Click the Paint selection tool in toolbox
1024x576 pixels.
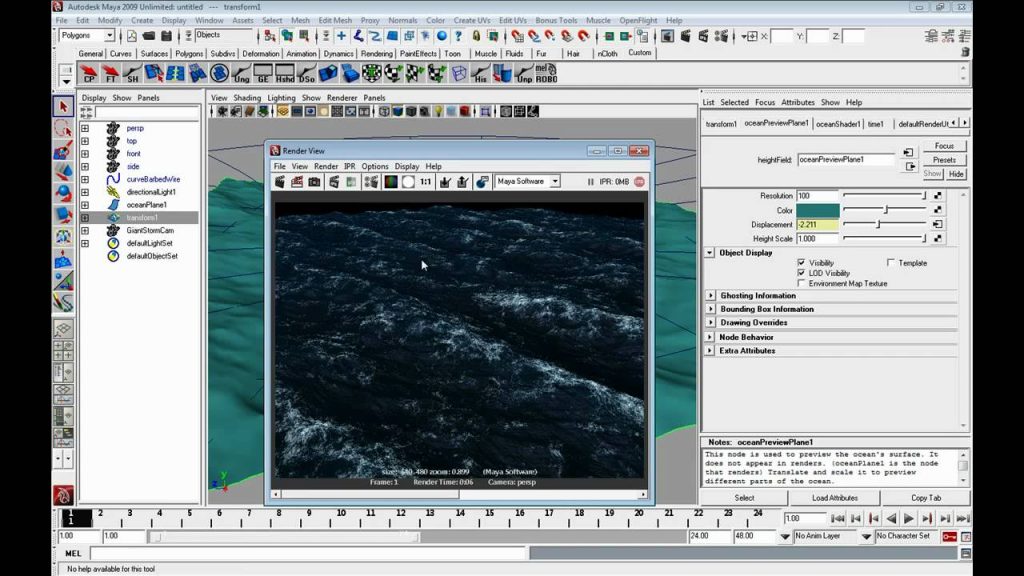(x=63, y=150)
